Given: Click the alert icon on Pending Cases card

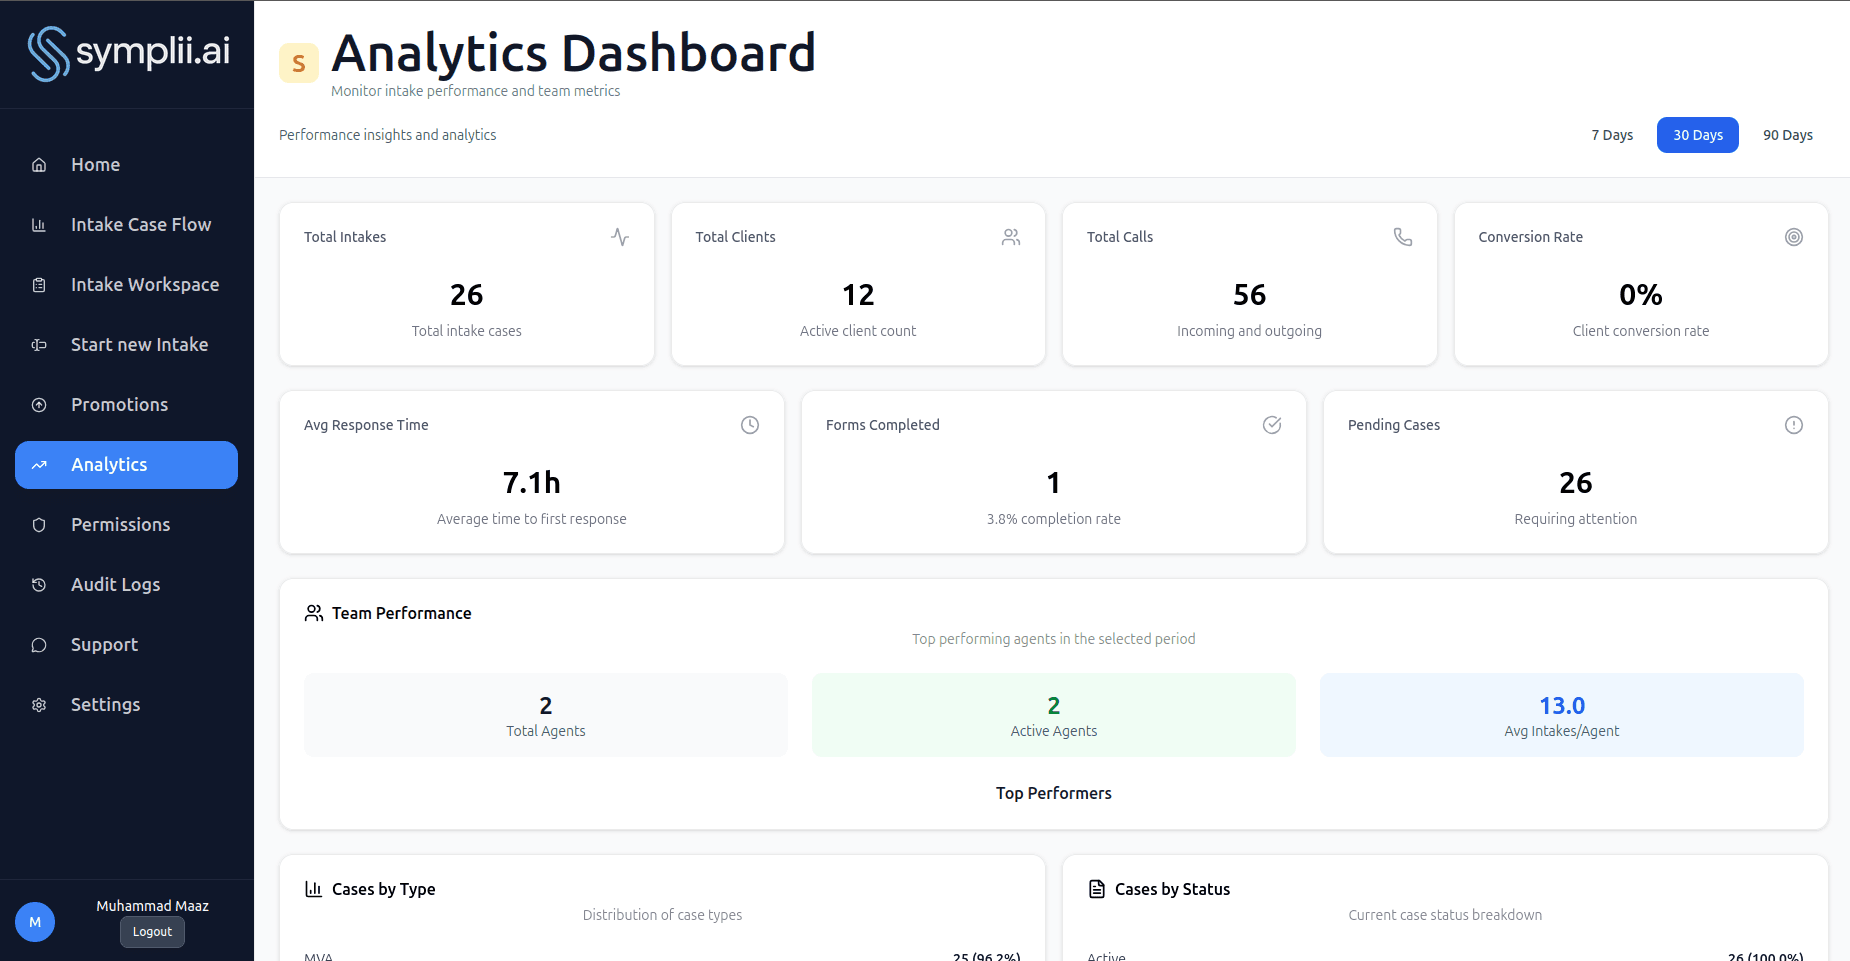Looking at the screenshot, I should point(1793,425).
